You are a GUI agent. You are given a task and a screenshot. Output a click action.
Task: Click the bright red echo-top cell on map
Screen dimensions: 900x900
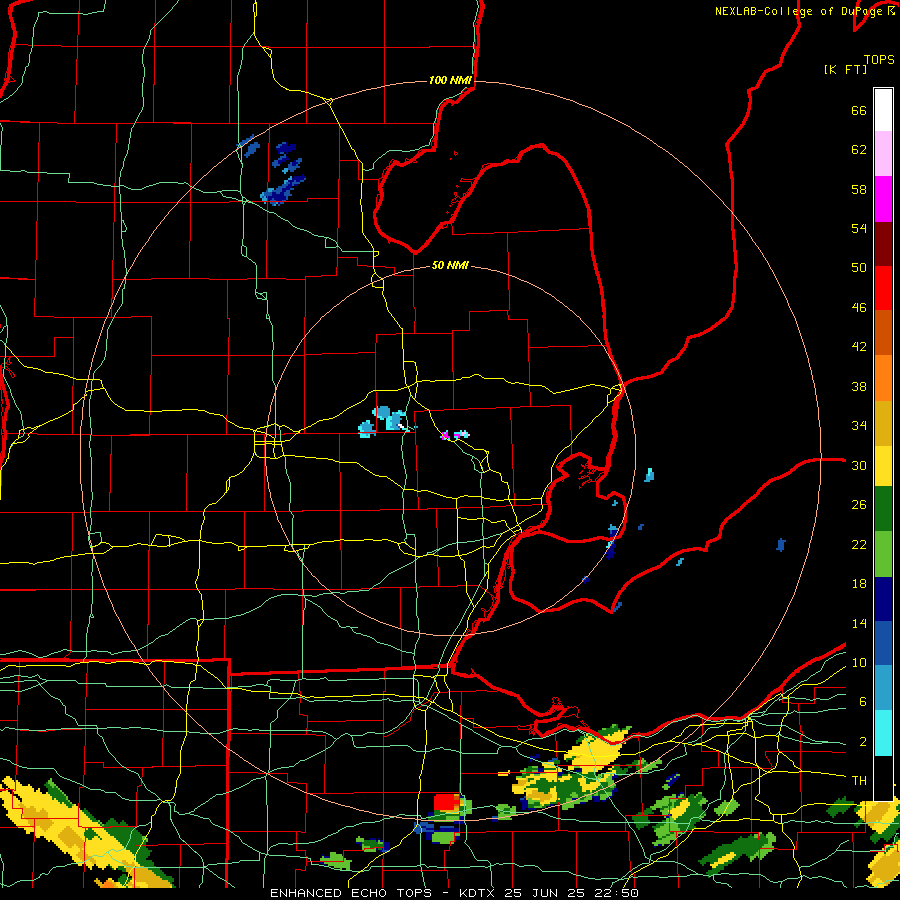[x=446, y=802]
